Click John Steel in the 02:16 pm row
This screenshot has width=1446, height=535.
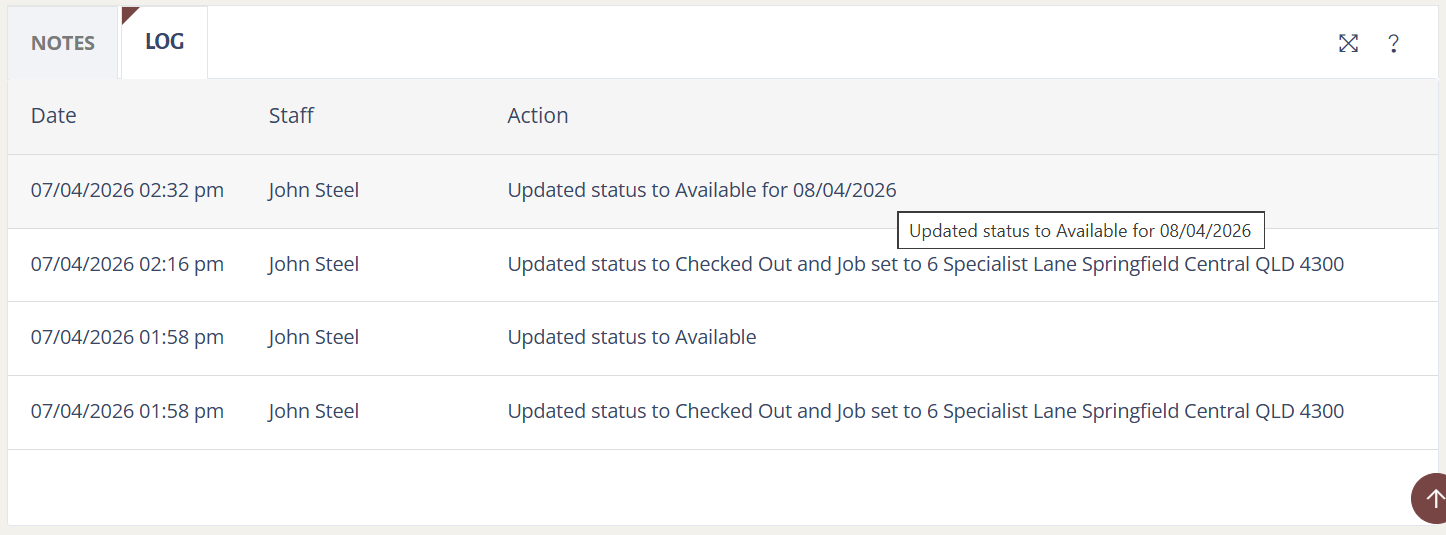[x=314, y=264]
